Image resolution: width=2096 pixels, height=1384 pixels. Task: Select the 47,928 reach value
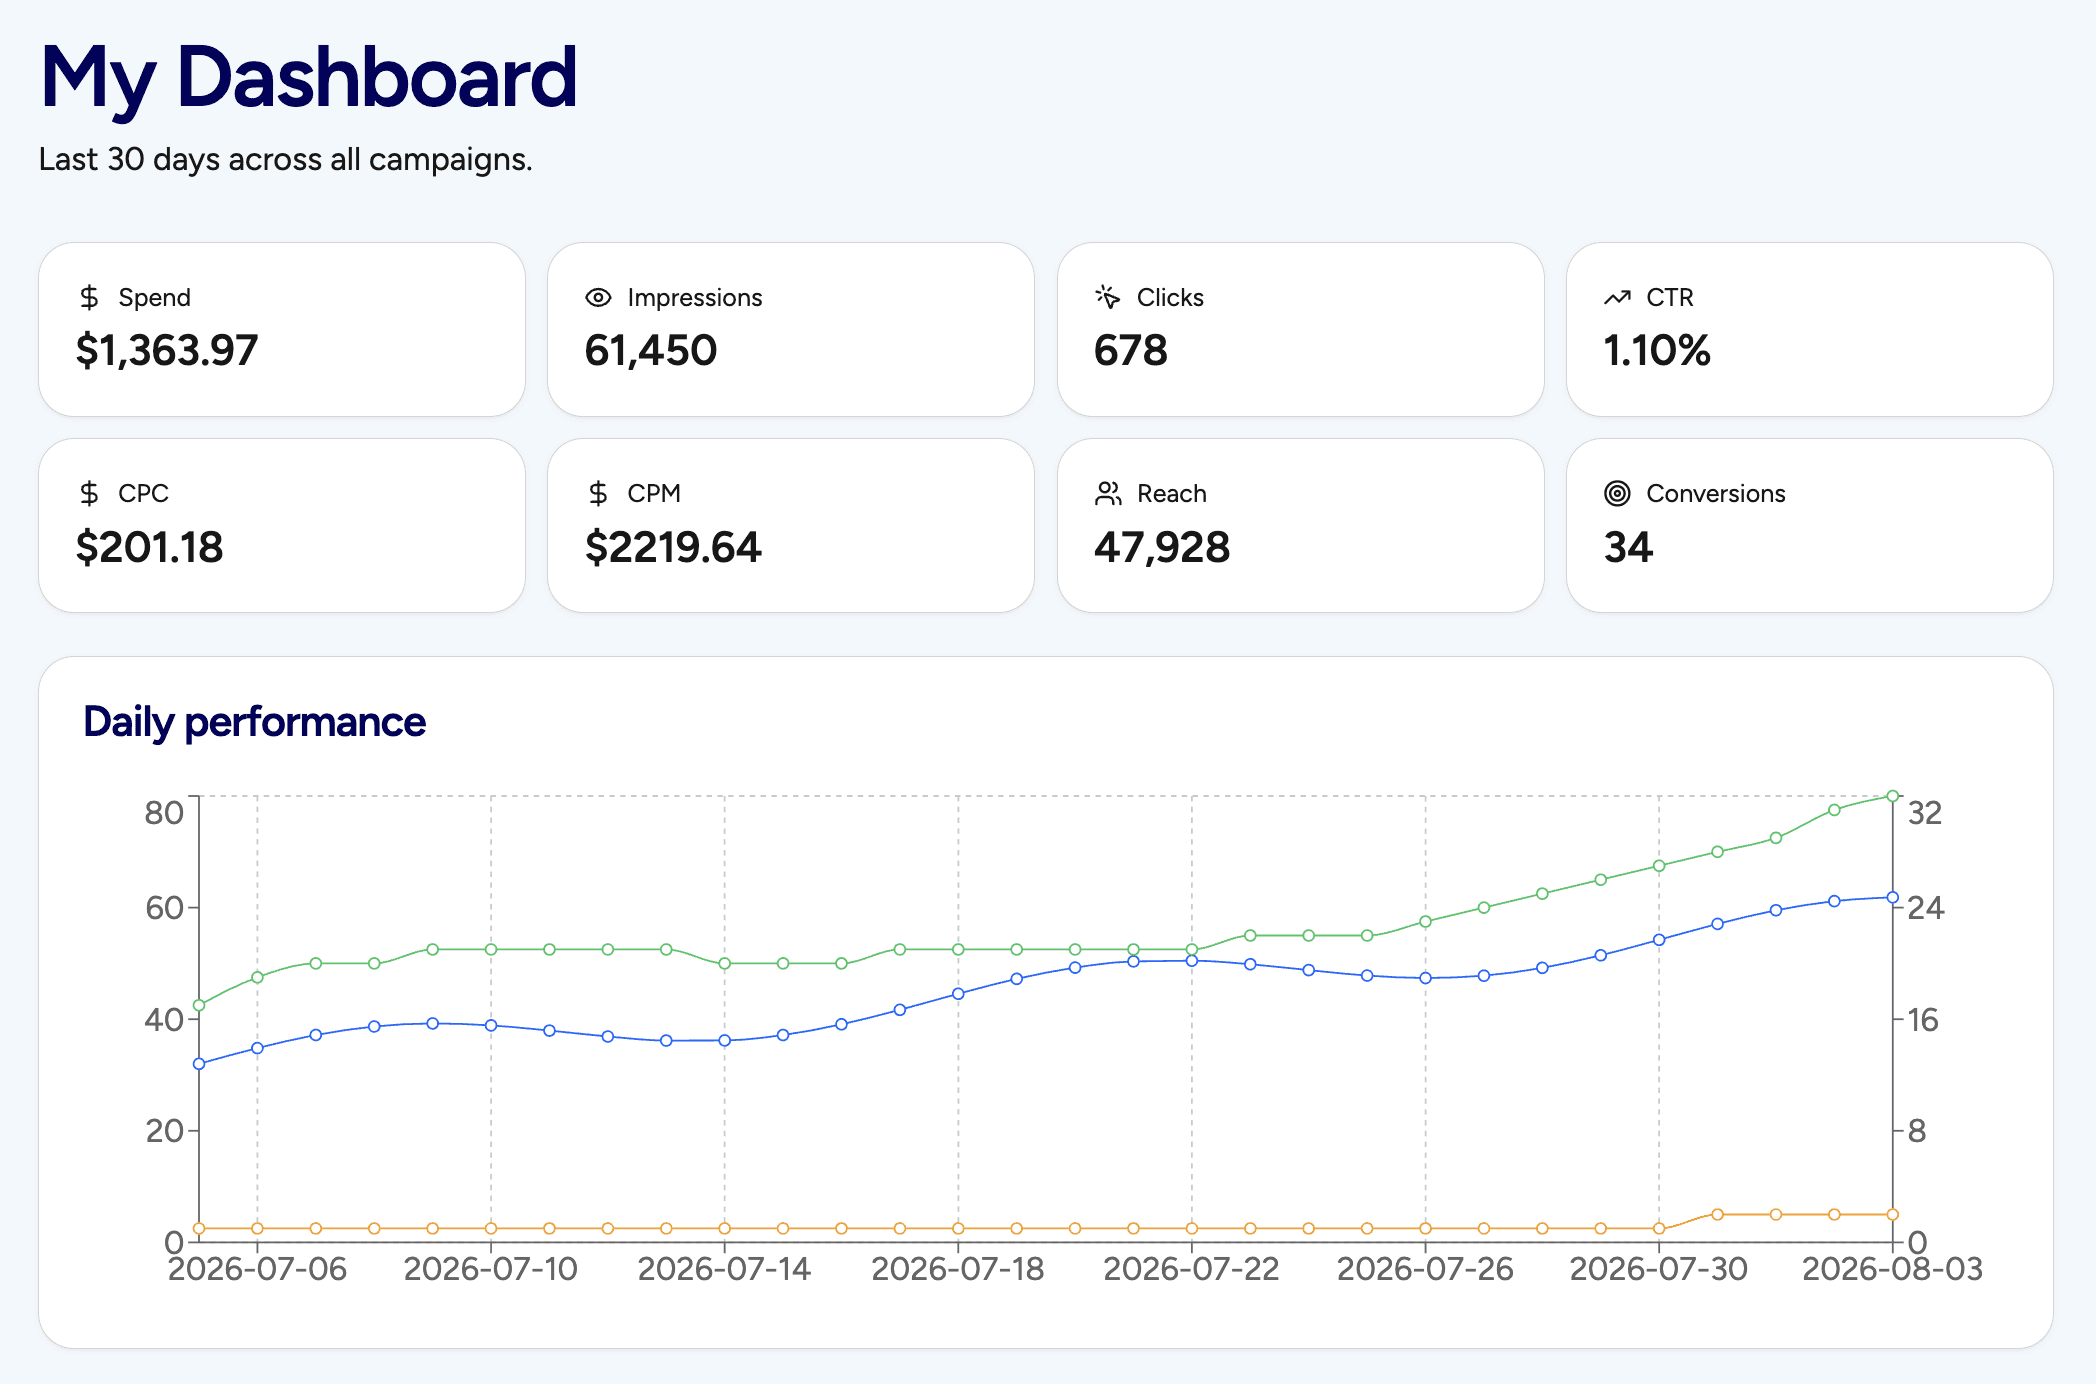[x=1162, y=547]
